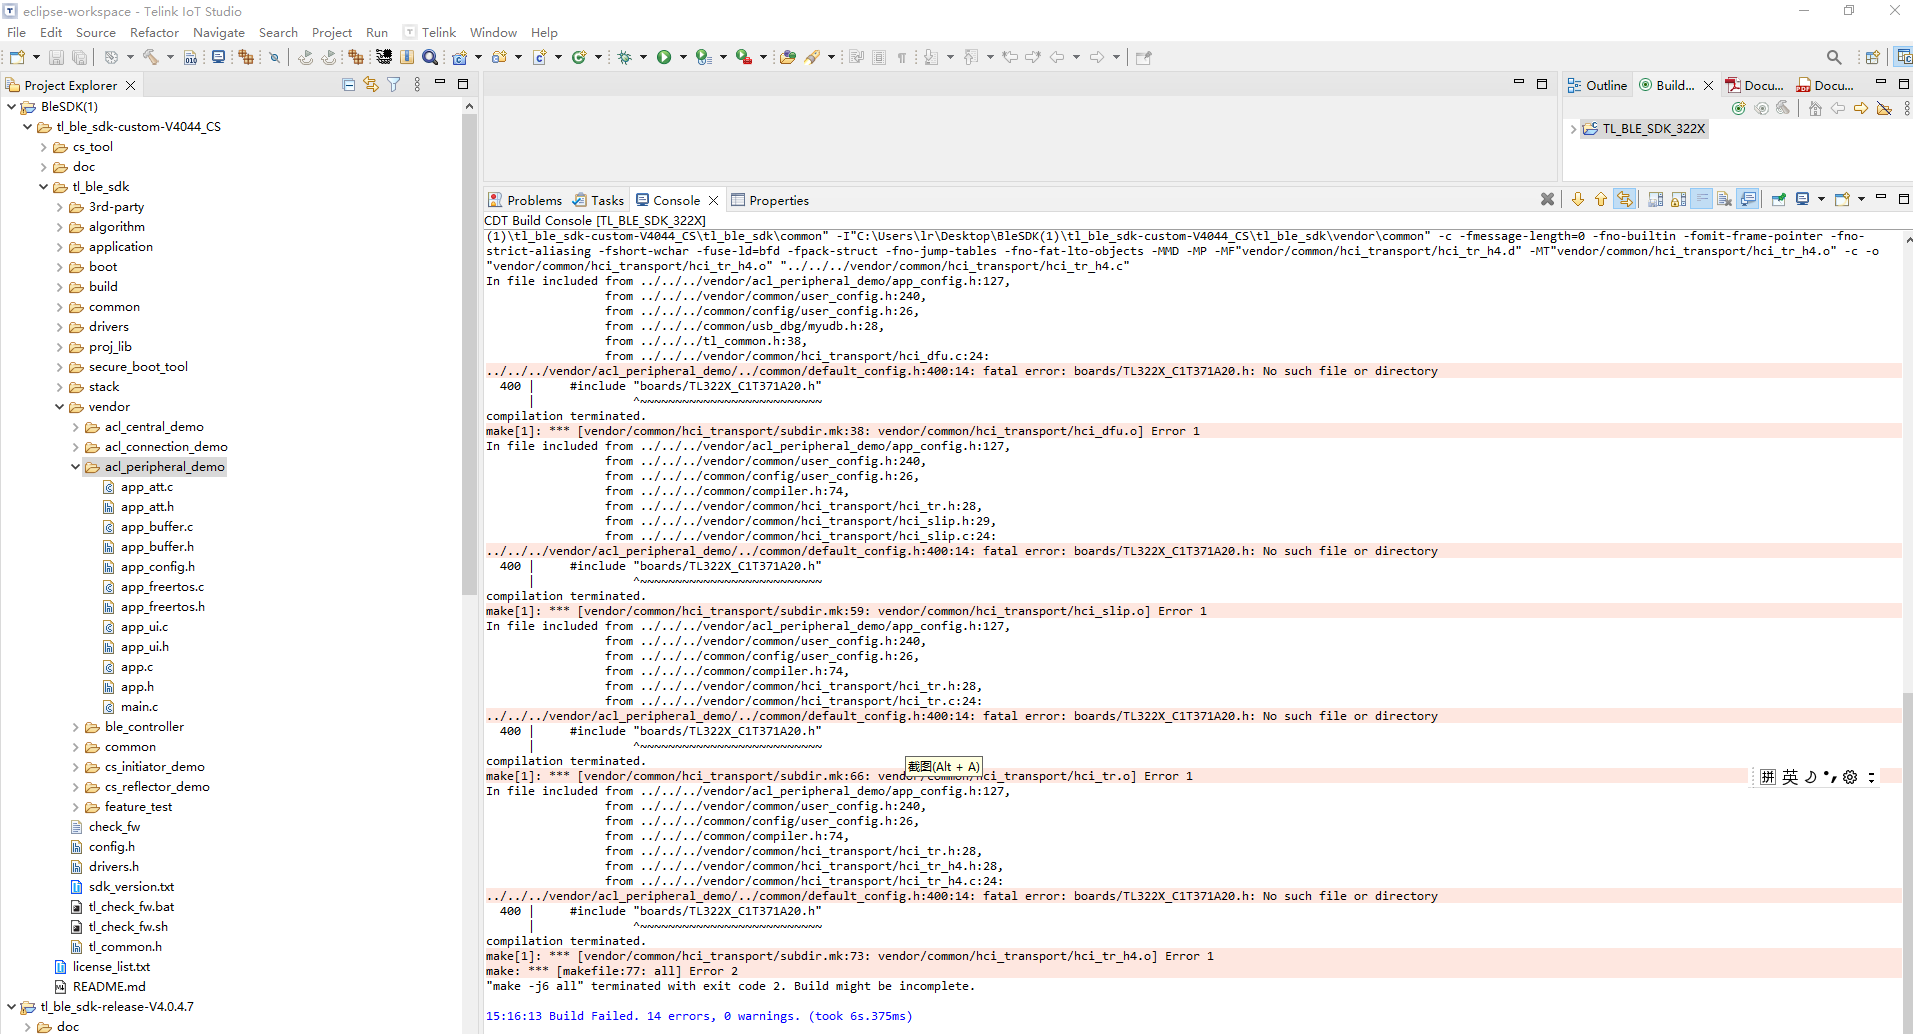The width and height of the screenshot is (1913, 1034).
Task: Open the binary file view icon
Action: (191, 57)
